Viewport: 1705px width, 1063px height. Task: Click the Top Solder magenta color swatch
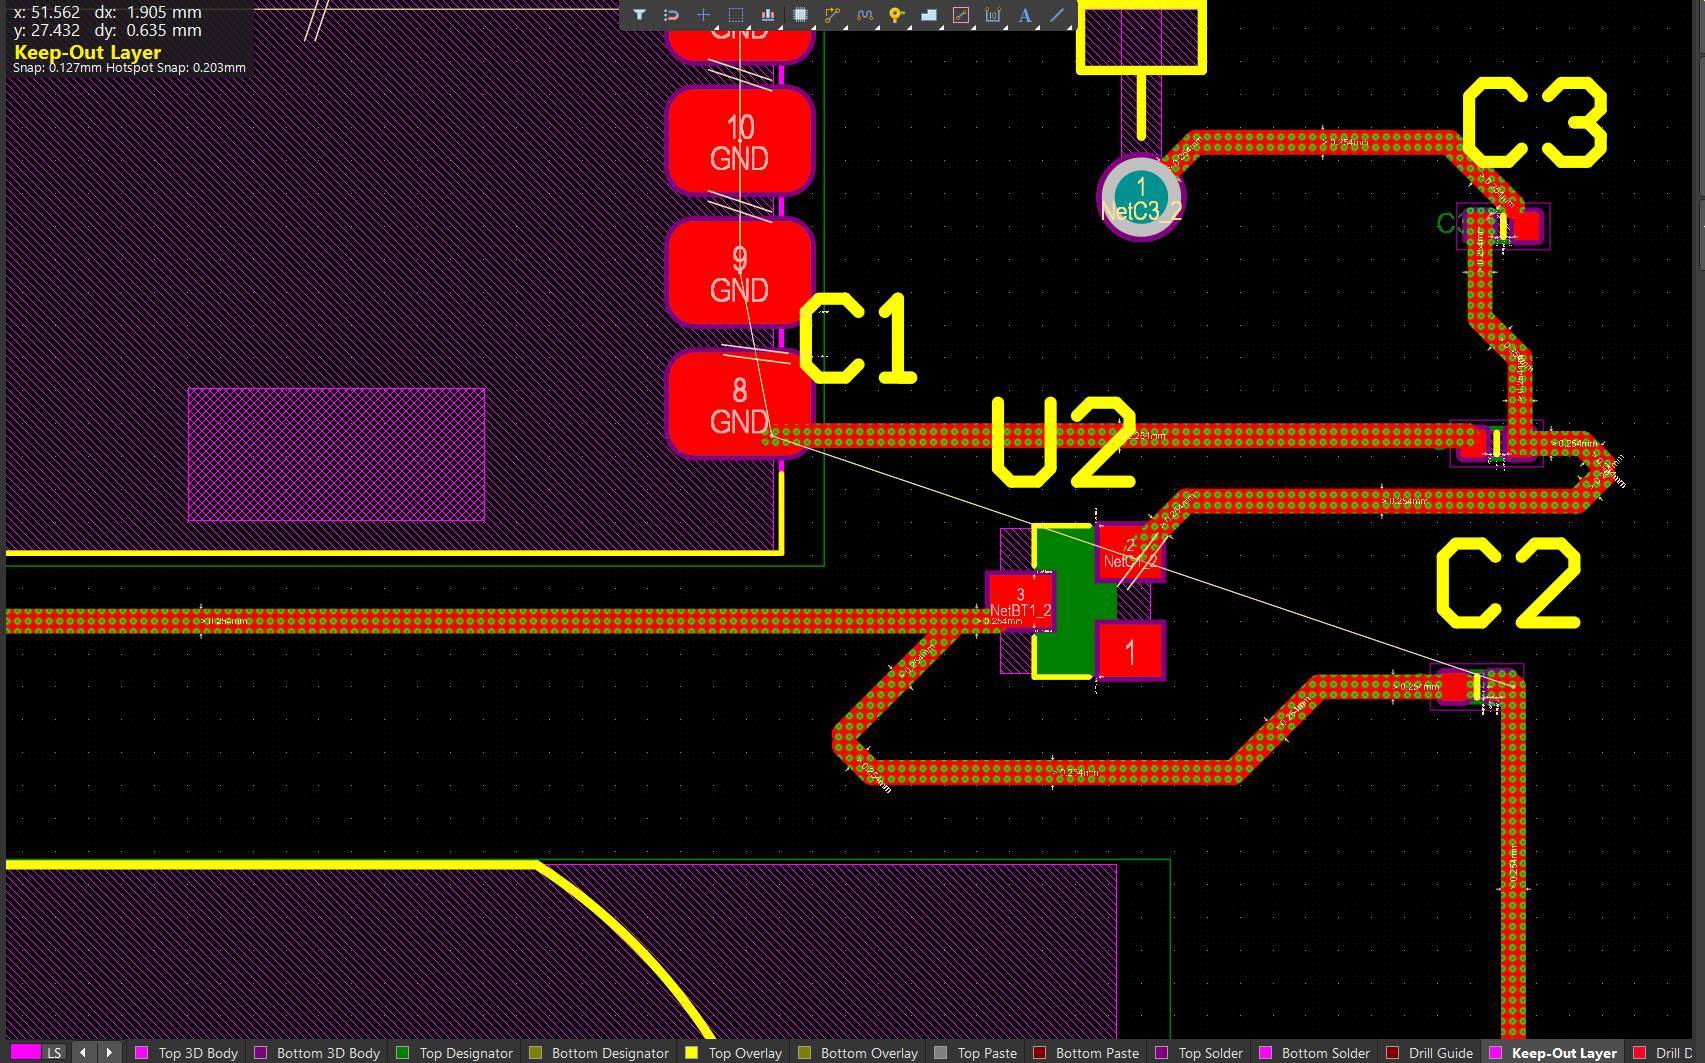pyautogui.click(x=1163, y=1052)
